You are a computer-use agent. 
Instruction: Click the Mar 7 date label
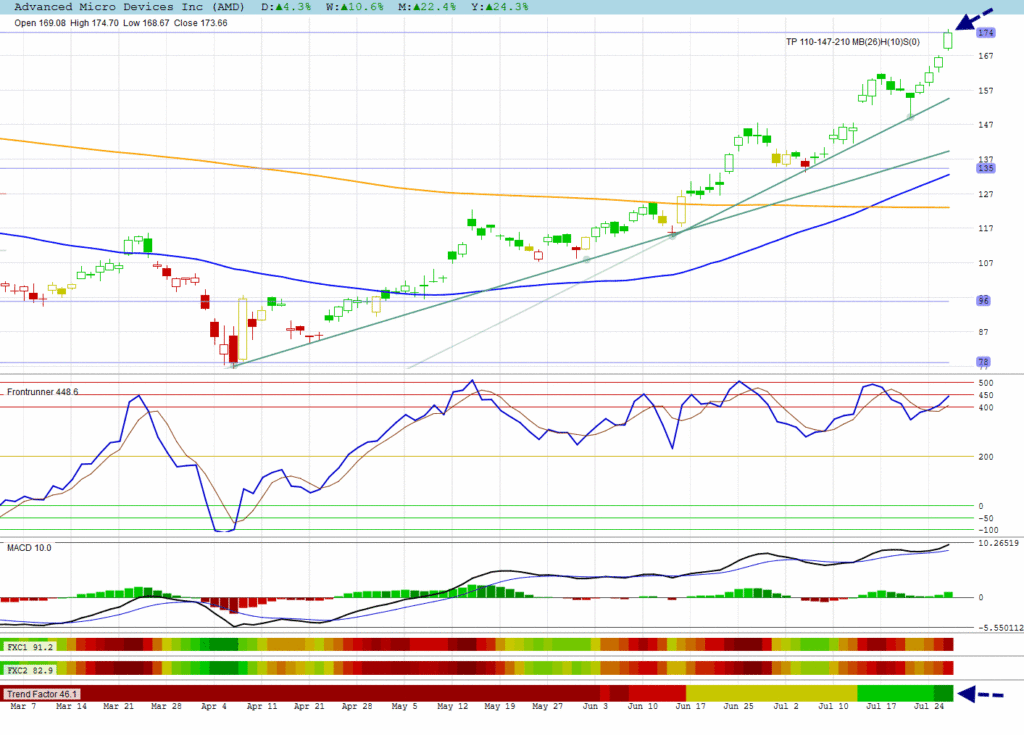click(x=24, y=706)
